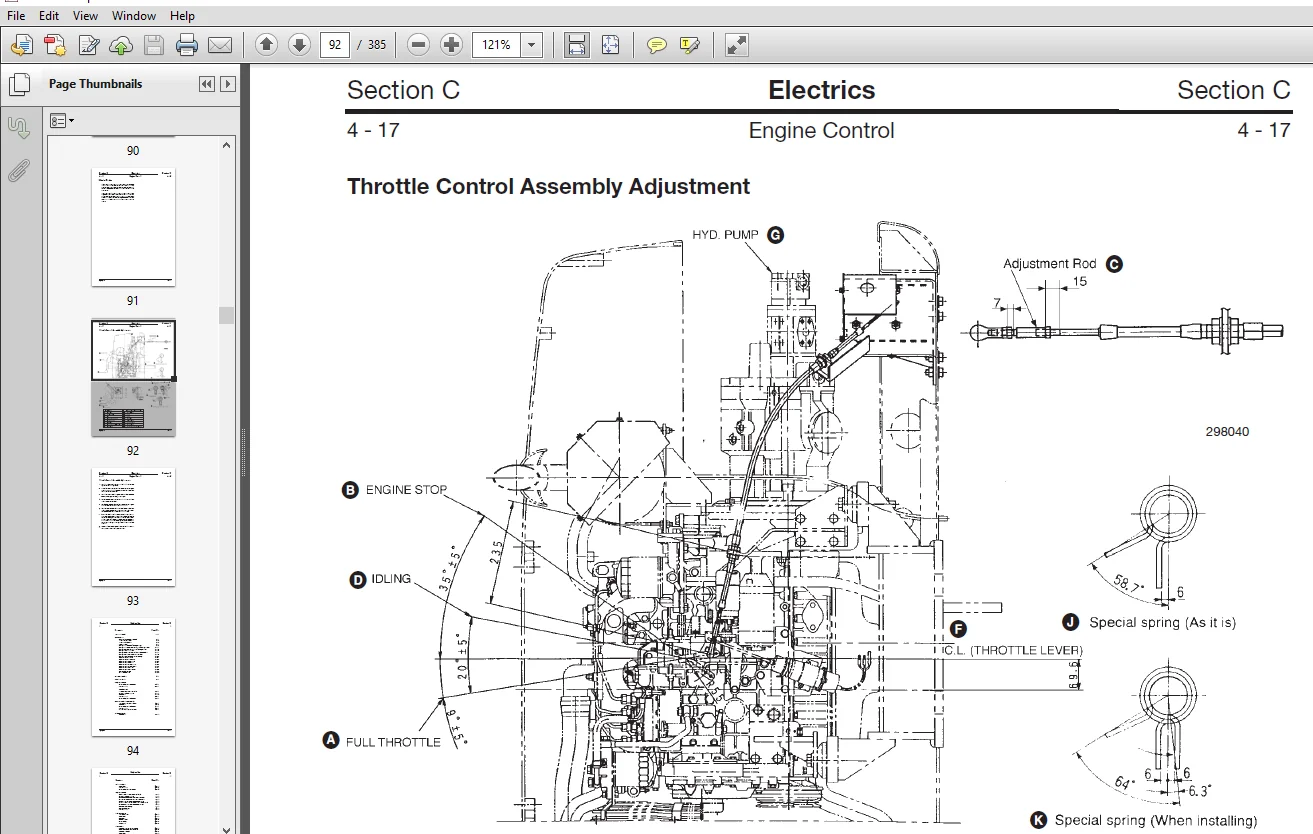The image size is (1313, 834).
Task: Click the page number field showing 92
Action: tap(333, 45)
